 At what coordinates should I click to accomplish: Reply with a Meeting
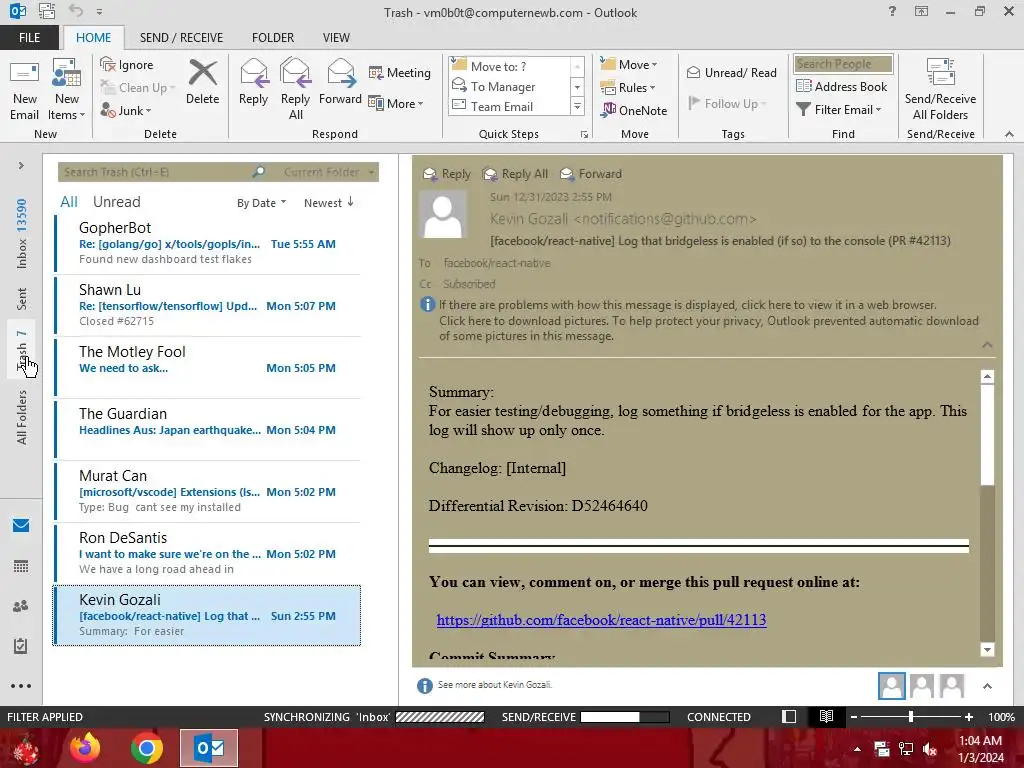click(x=400, y=72)
